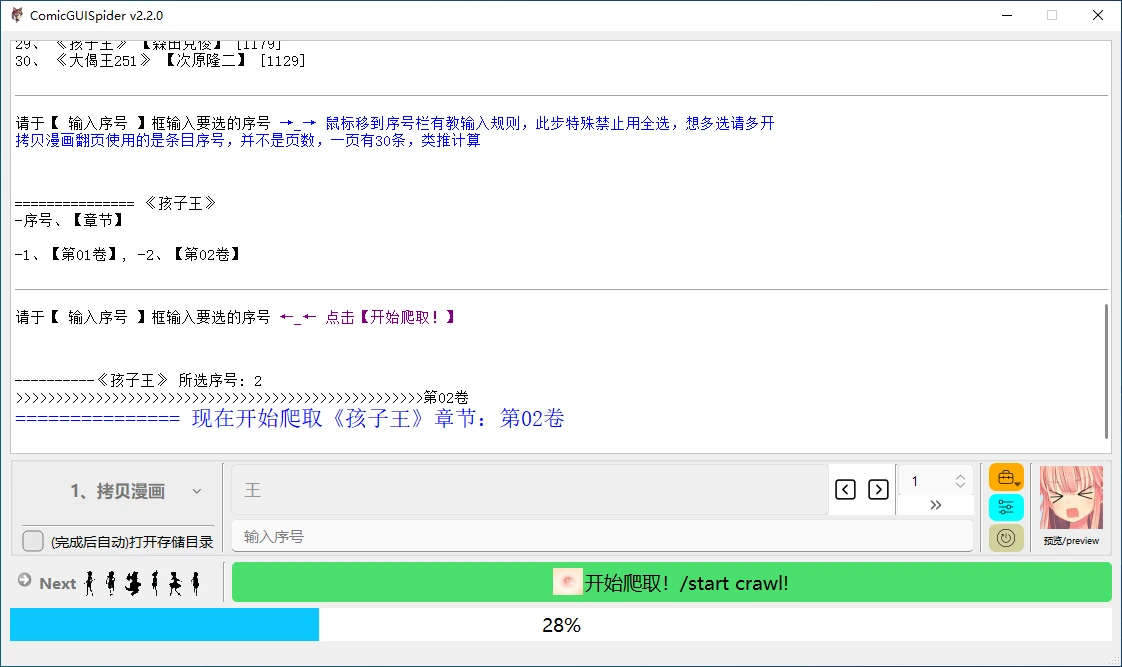Open the cyan settings sliders icon
This screenshot has width=1122, height=667.
point(1005,508)
